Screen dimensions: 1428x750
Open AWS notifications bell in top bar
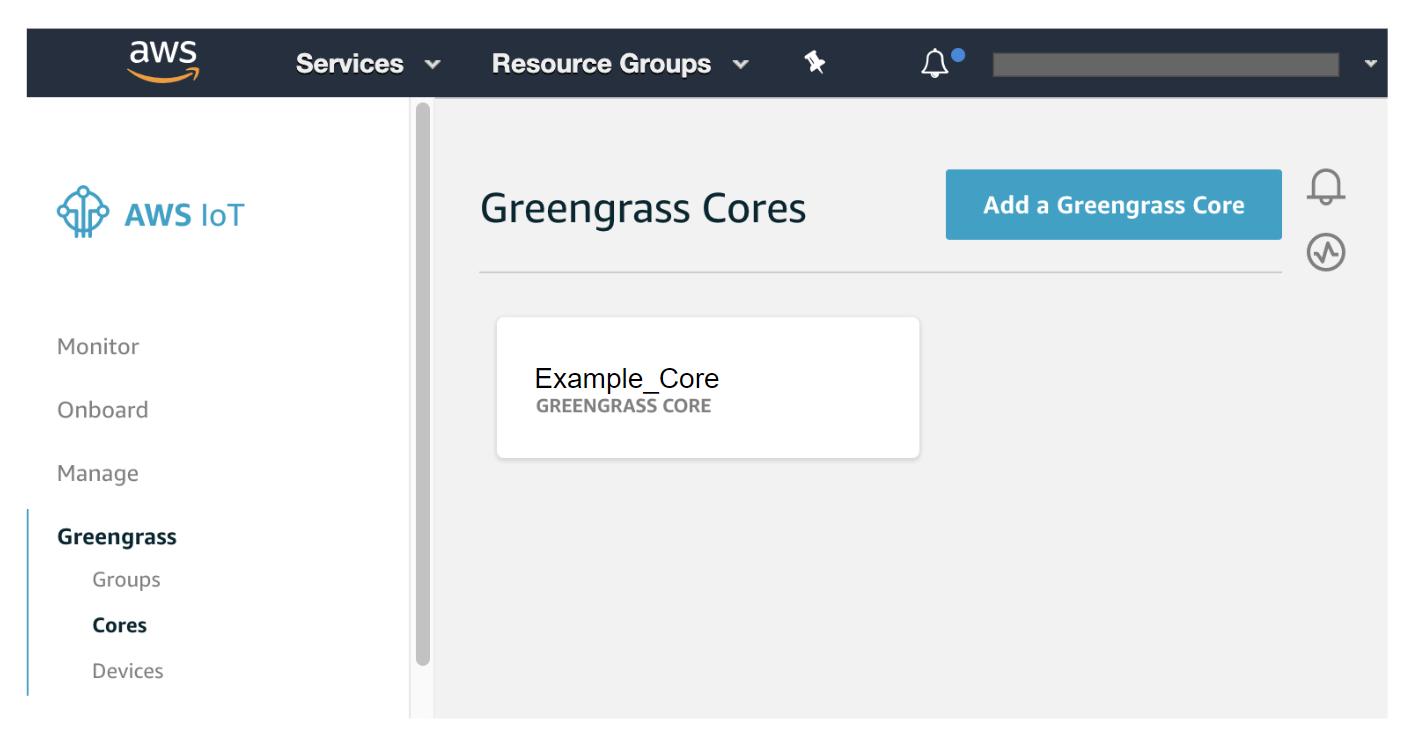point(936,63)
